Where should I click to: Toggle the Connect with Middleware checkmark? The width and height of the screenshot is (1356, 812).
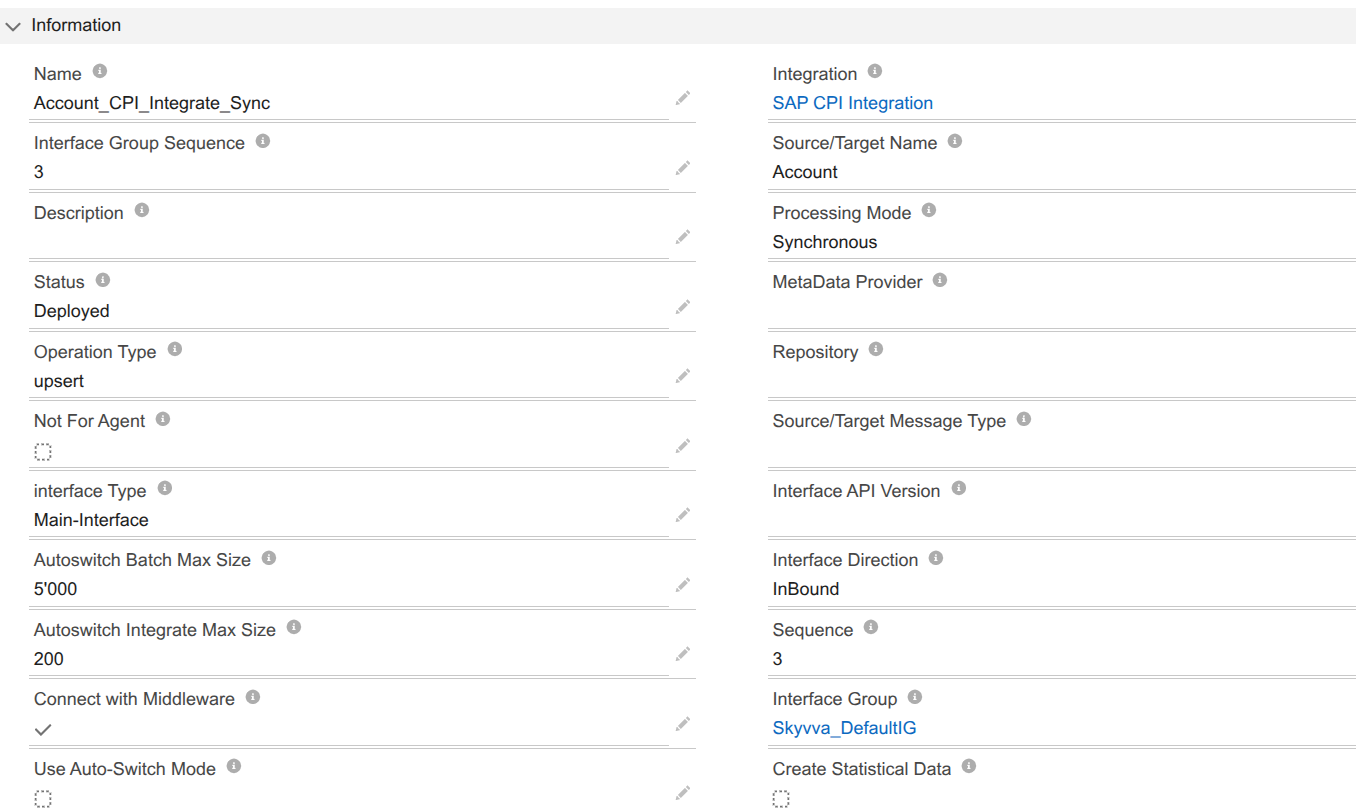point(43,730)
